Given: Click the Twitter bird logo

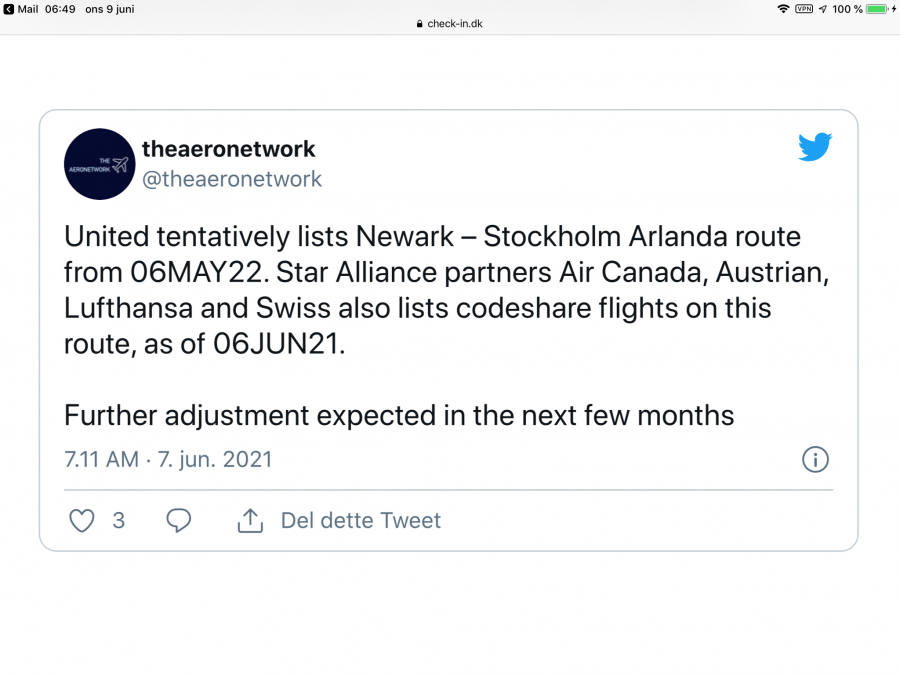Looking at the screenshot, I should [x=815, y=148].
